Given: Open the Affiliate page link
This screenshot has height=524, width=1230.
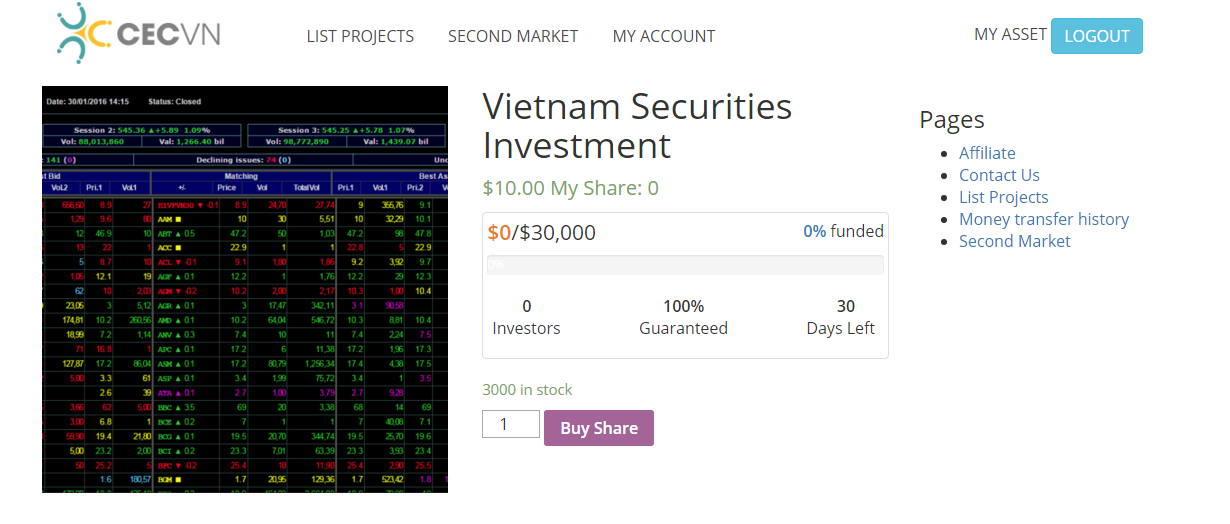Looking at the screenshot, I should pos(987,153).
